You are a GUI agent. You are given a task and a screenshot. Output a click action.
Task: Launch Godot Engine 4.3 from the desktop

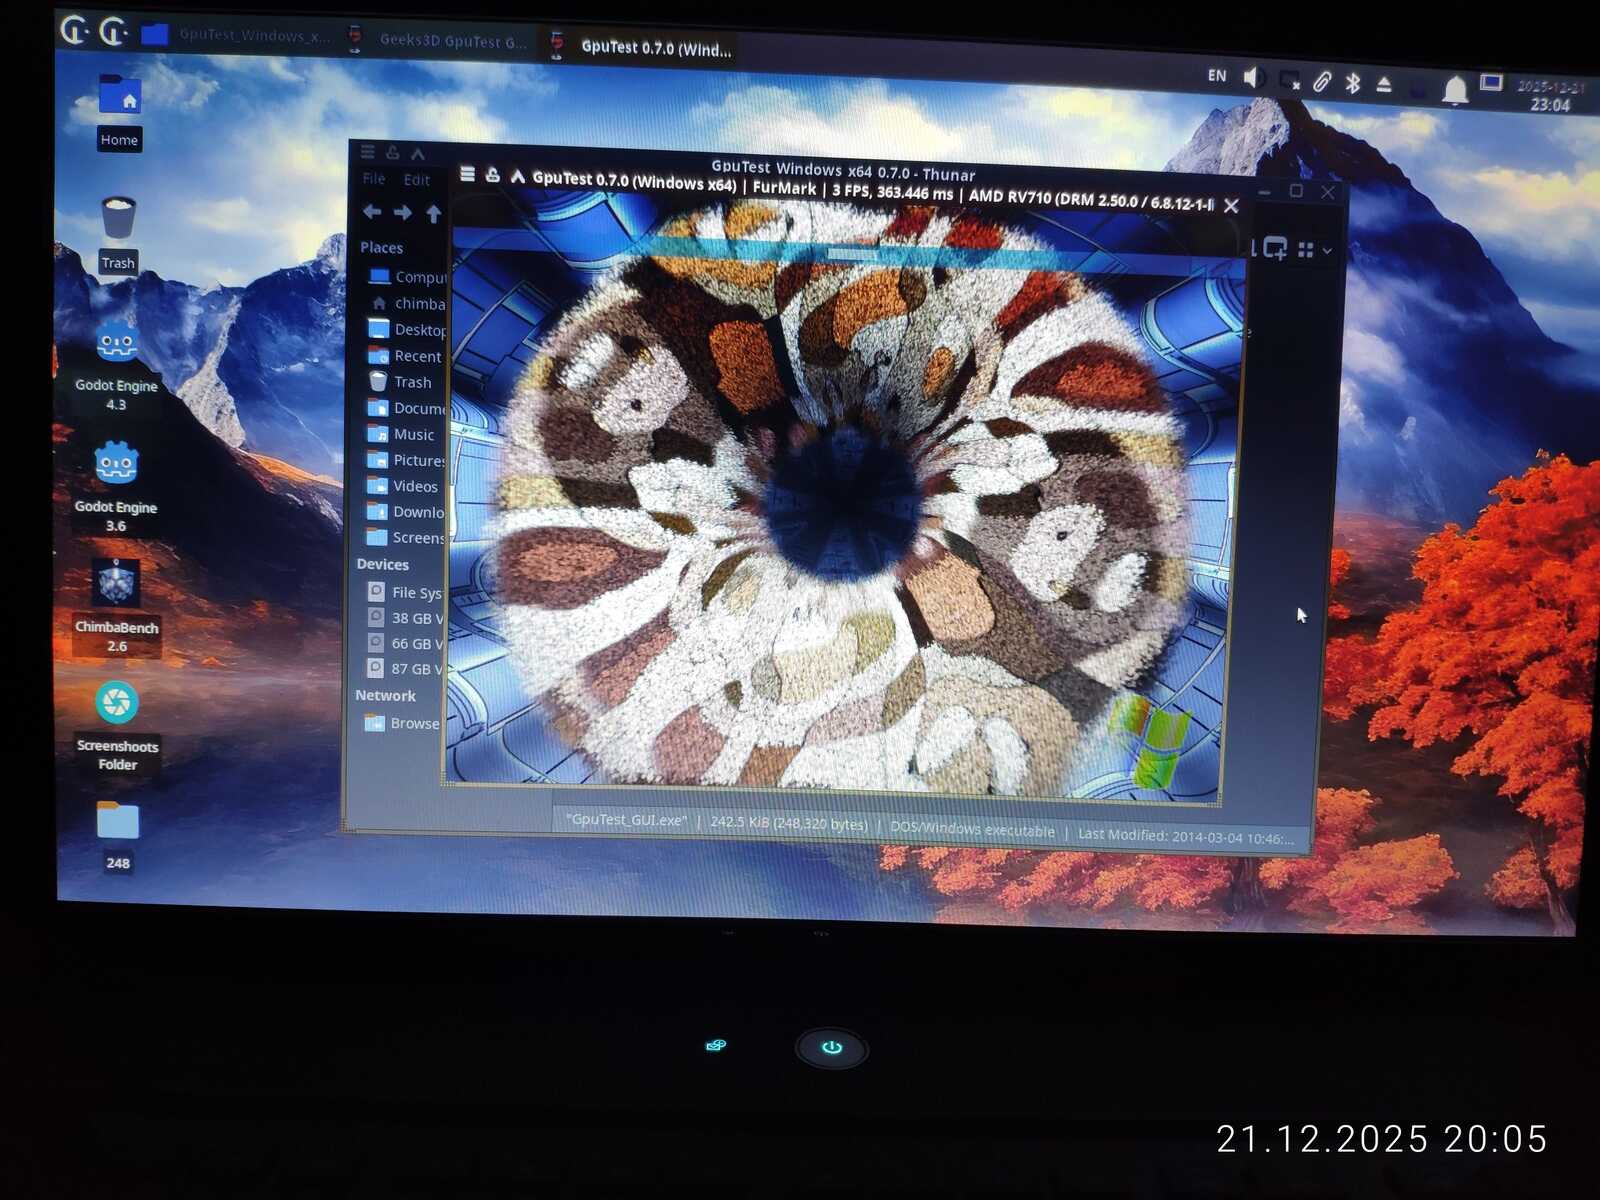coord(116,365)
